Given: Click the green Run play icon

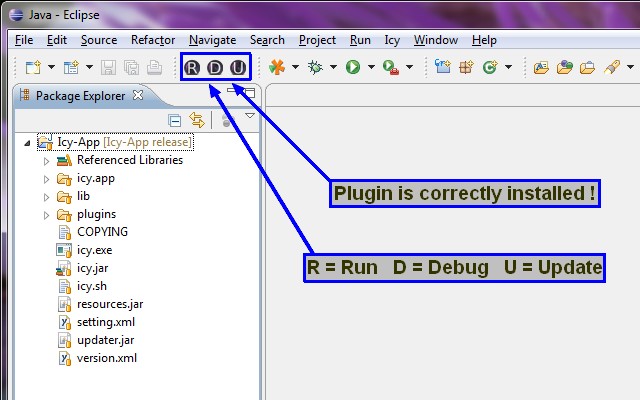Looking at the screenshot, I should pos(353,67).
